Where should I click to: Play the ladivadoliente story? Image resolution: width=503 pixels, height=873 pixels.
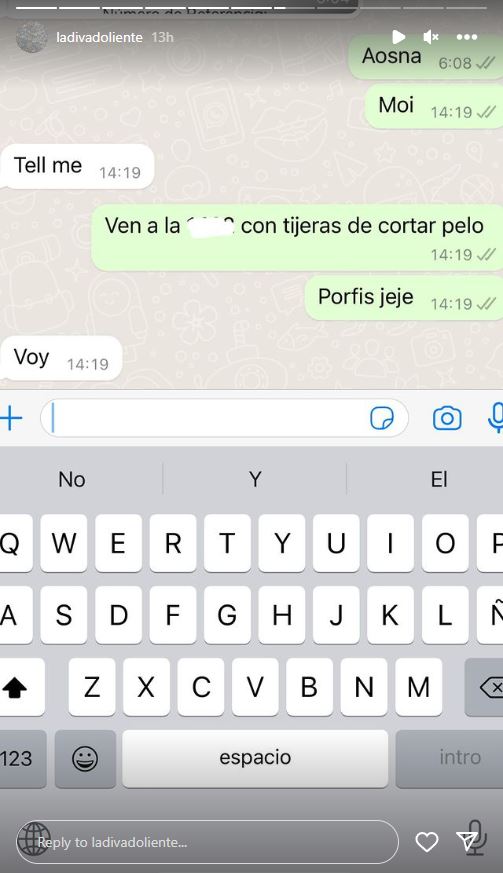(x=398, y=37)
